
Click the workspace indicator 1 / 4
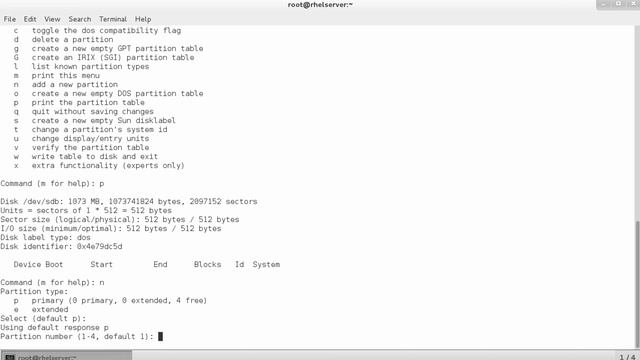627,357
